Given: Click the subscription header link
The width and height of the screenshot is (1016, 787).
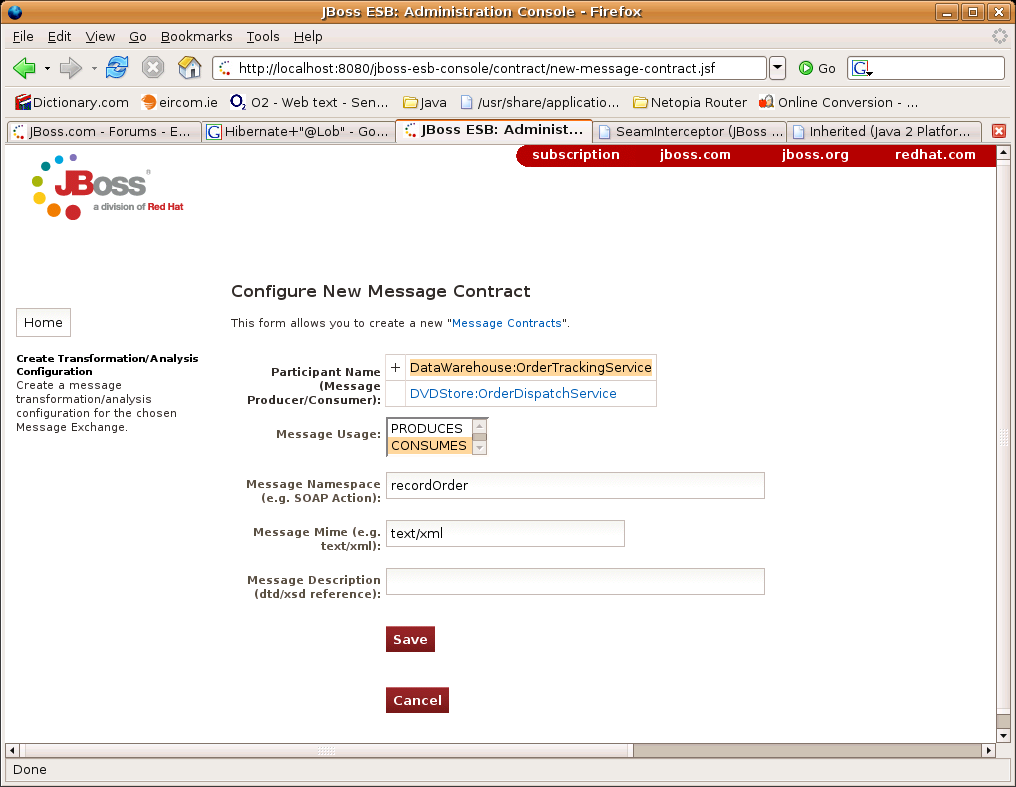Looking at the screenshot, I should [x=575, y=155].
